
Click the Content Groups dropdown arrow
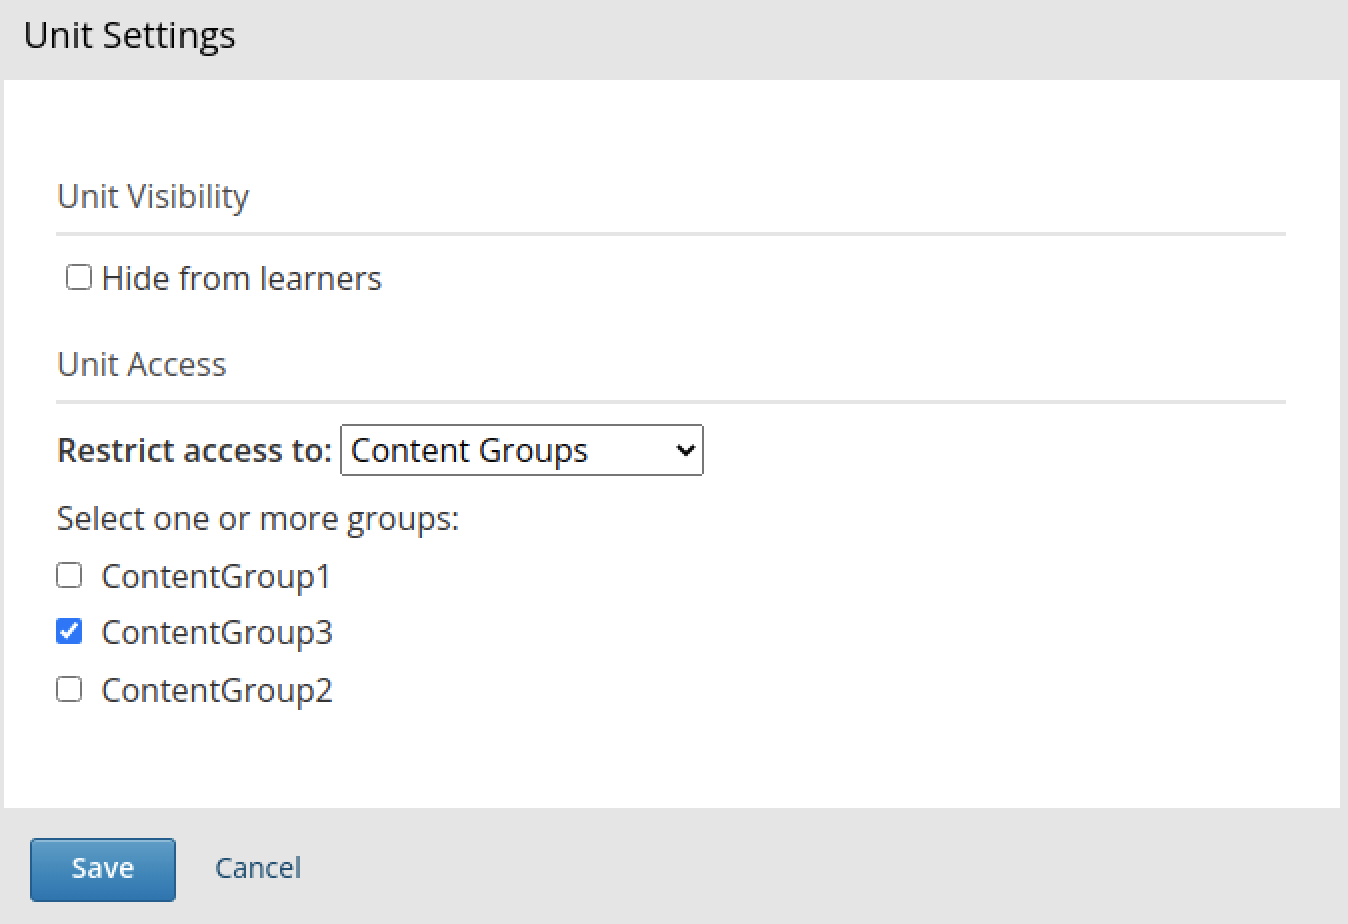tap(685, 450)
